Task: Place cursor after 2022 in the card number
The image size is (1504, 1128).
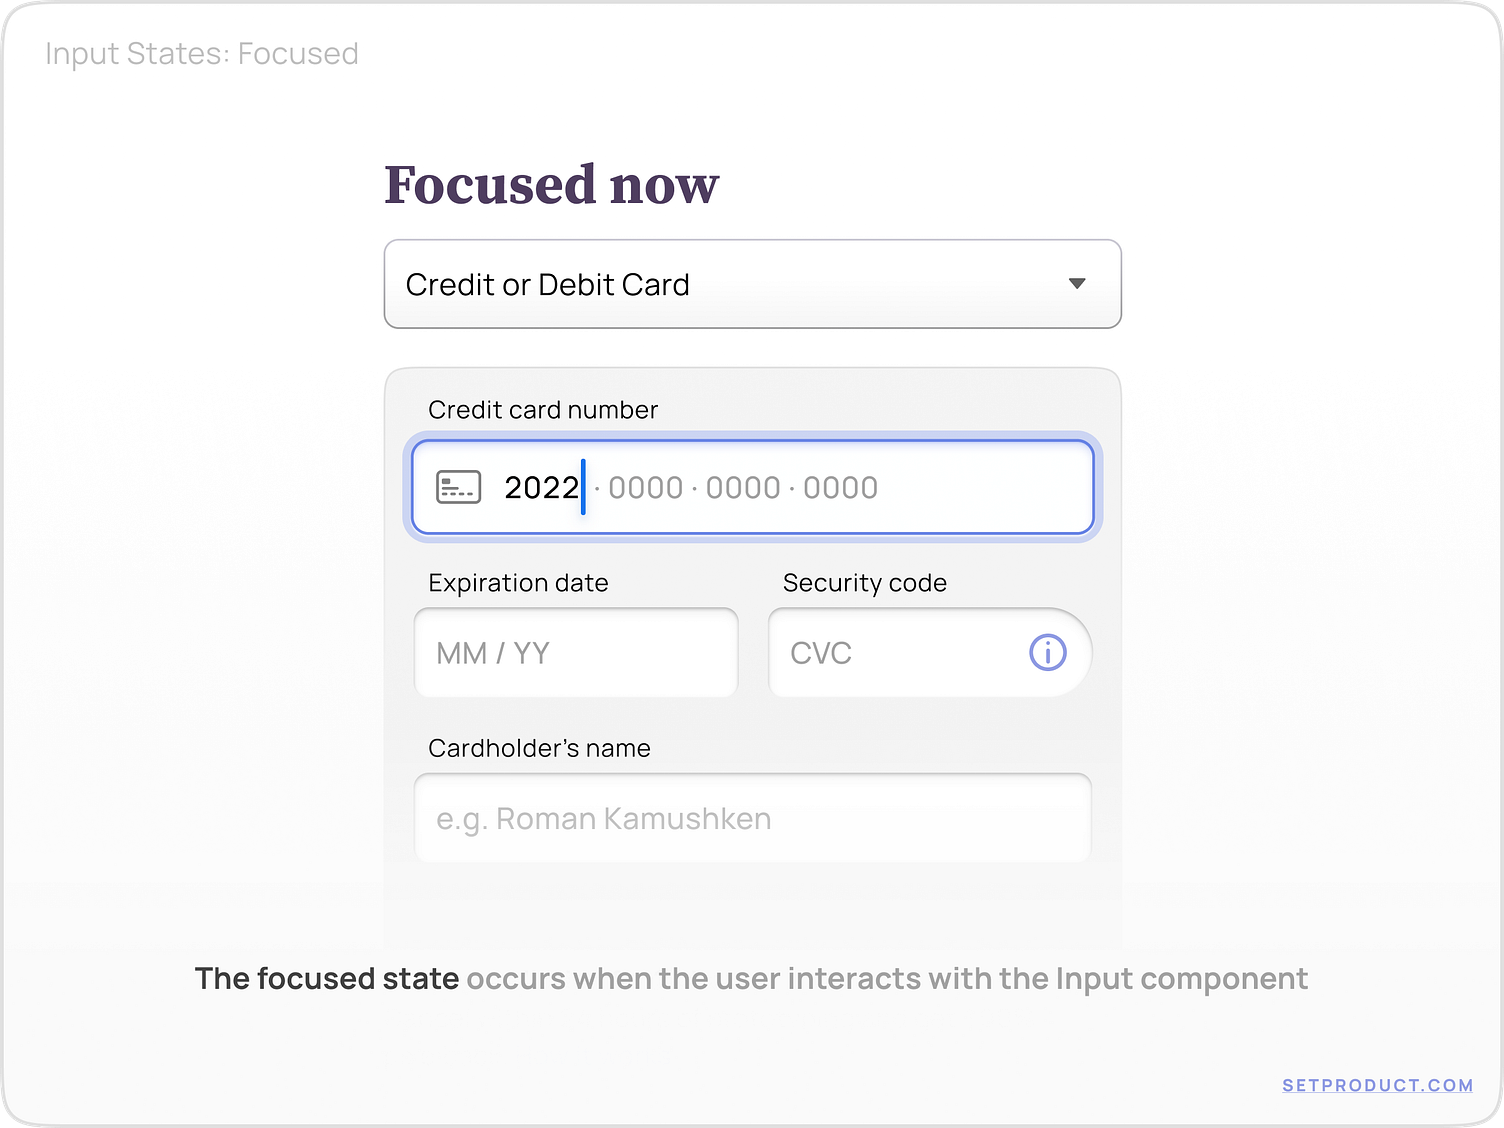Action: [x=583, y=487]
